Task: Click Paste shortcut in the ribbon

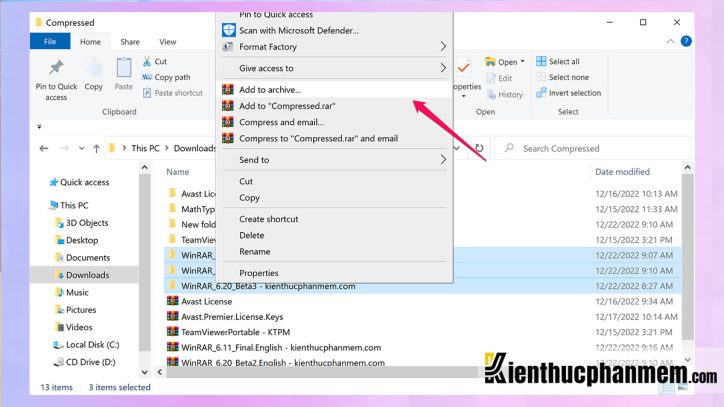Action: tap(173, 93)
